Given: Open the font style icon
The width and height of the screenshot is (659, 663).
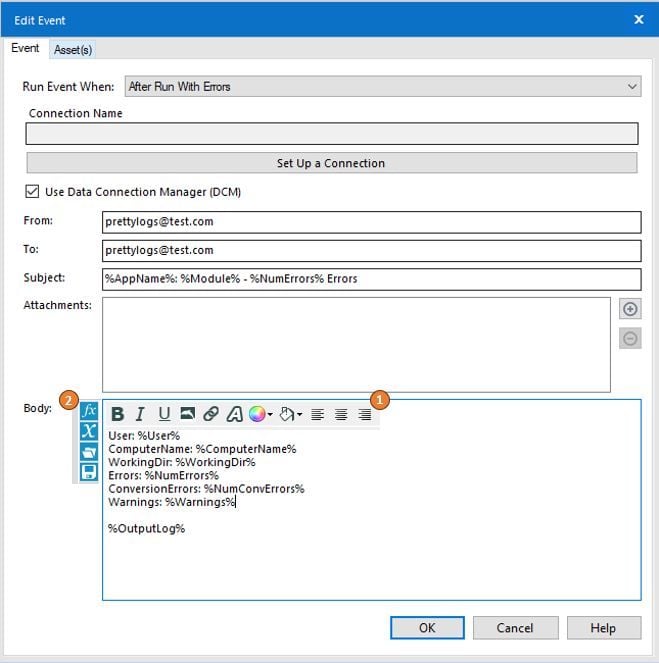Looking at the screenshot, I should tap(235, 414).
